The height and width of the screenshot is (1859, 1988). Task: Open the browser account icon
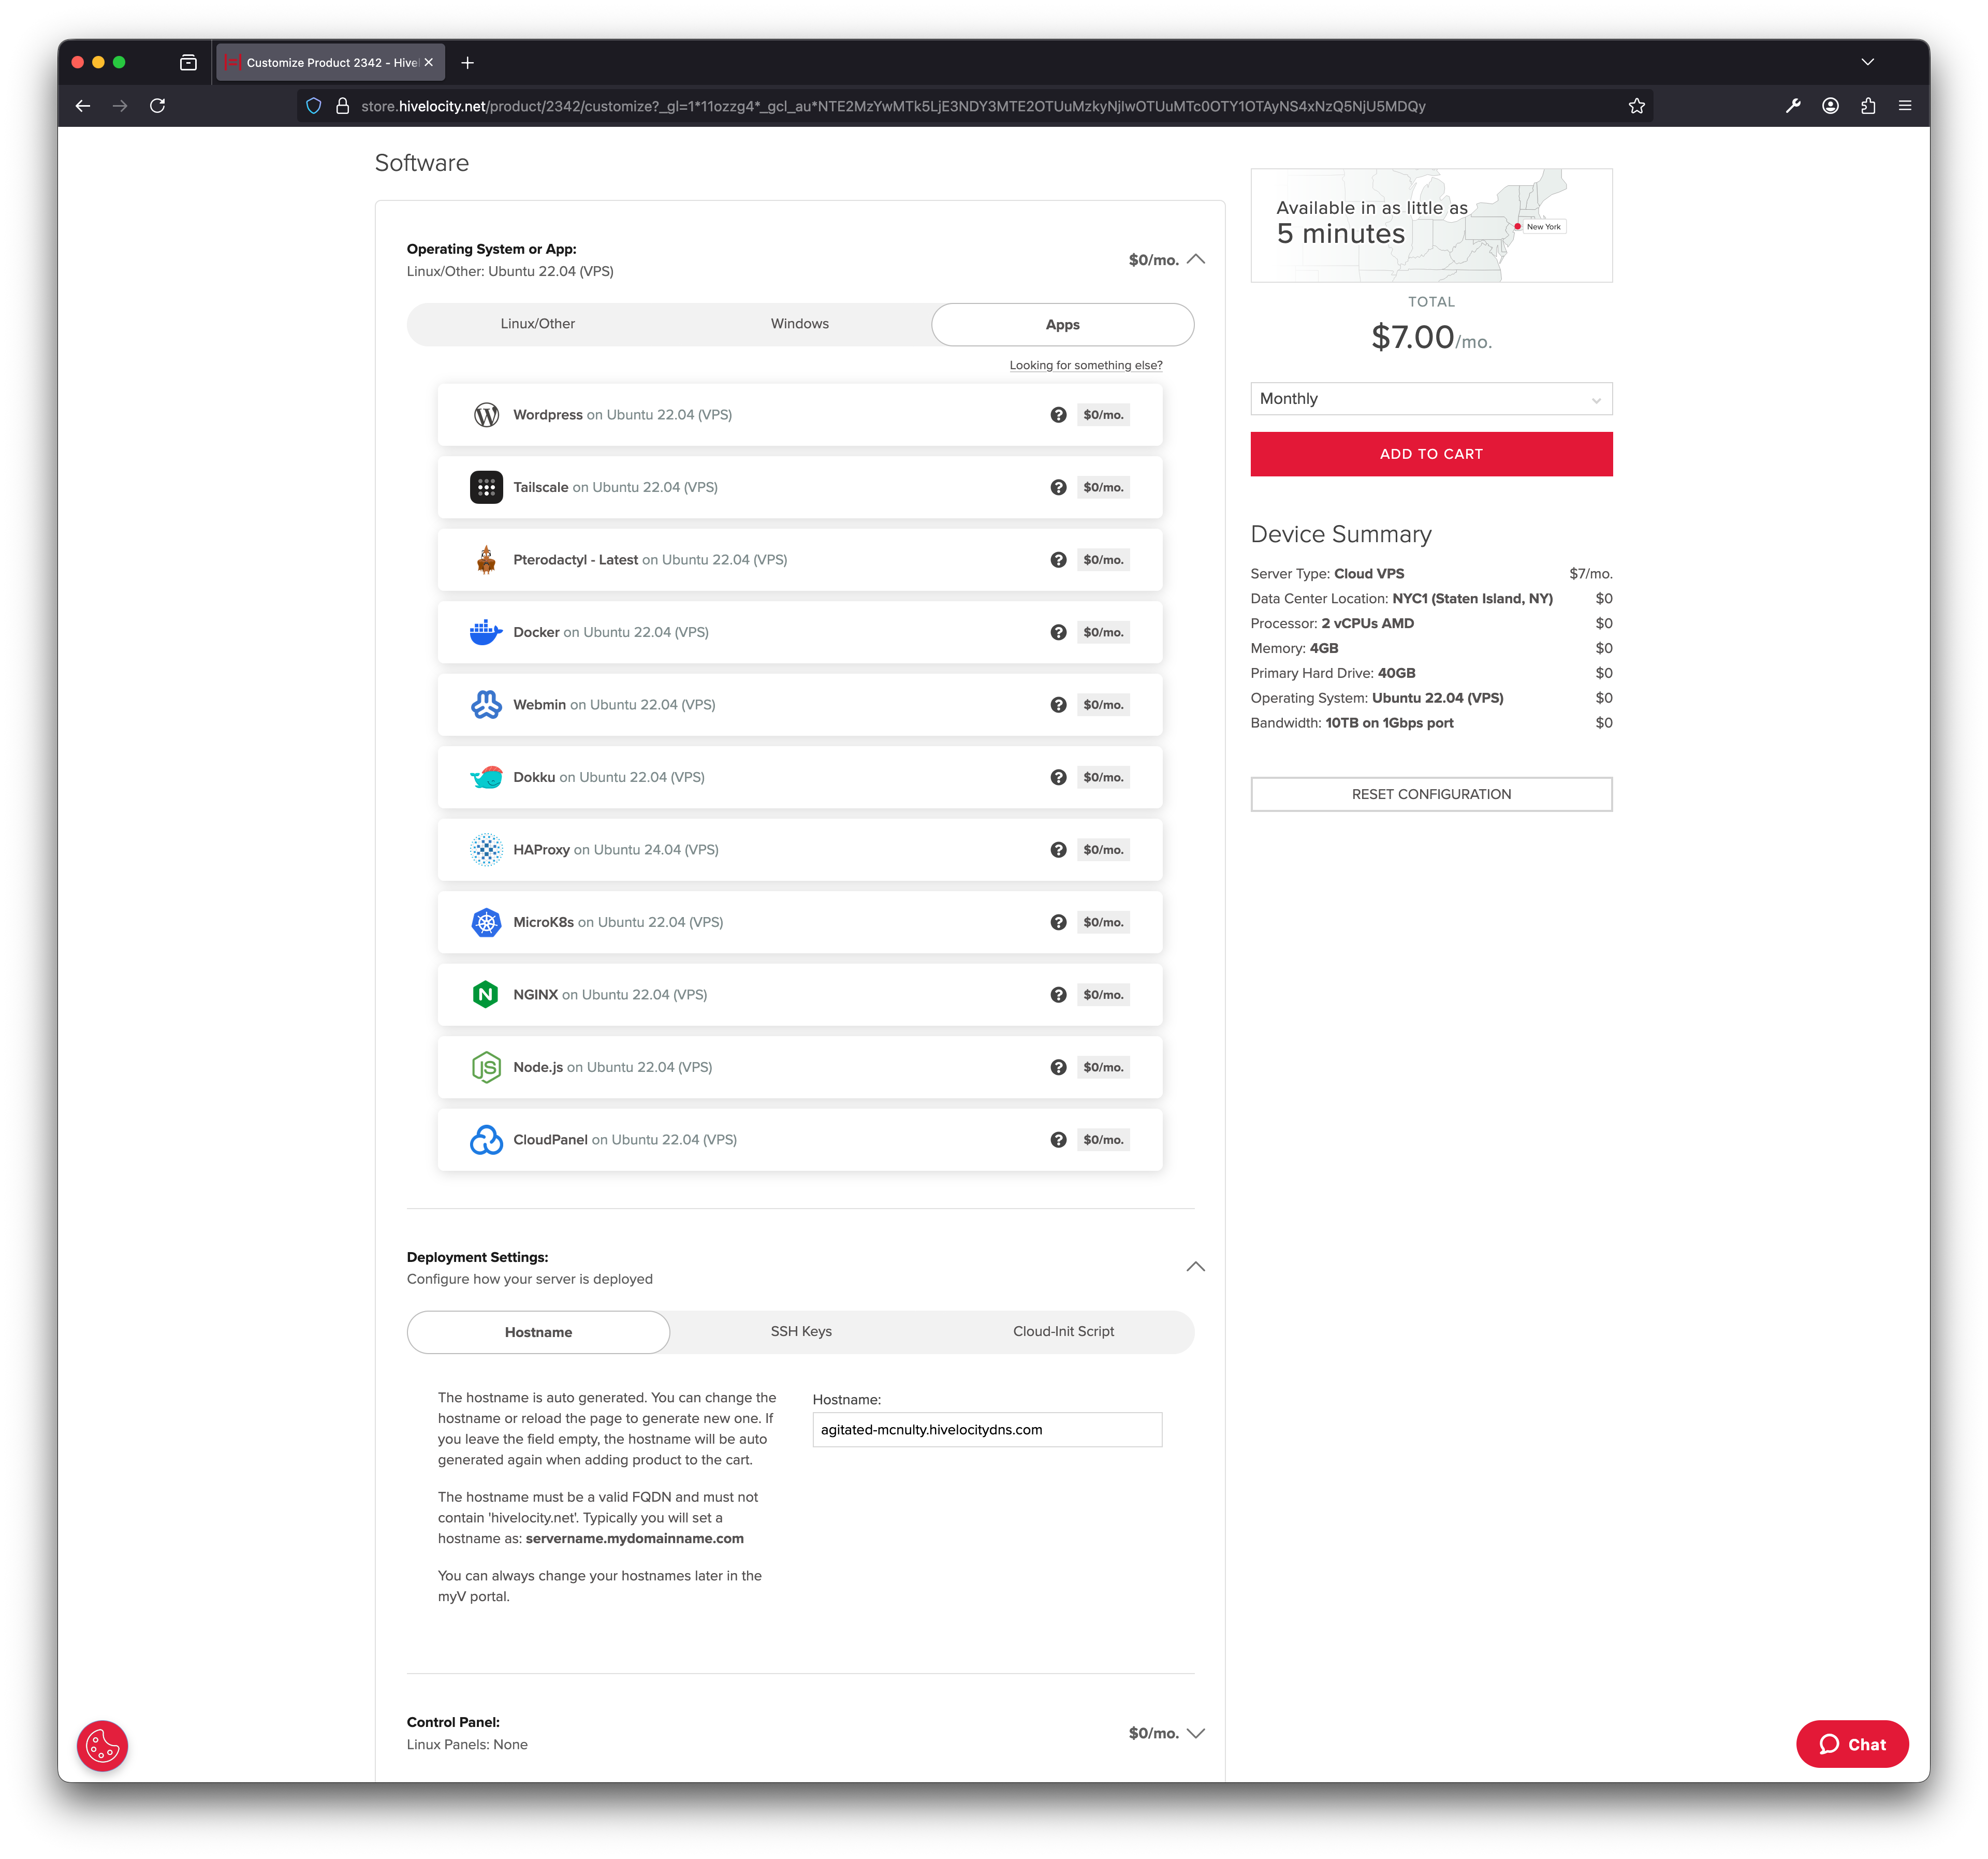tap(1830, 106)
